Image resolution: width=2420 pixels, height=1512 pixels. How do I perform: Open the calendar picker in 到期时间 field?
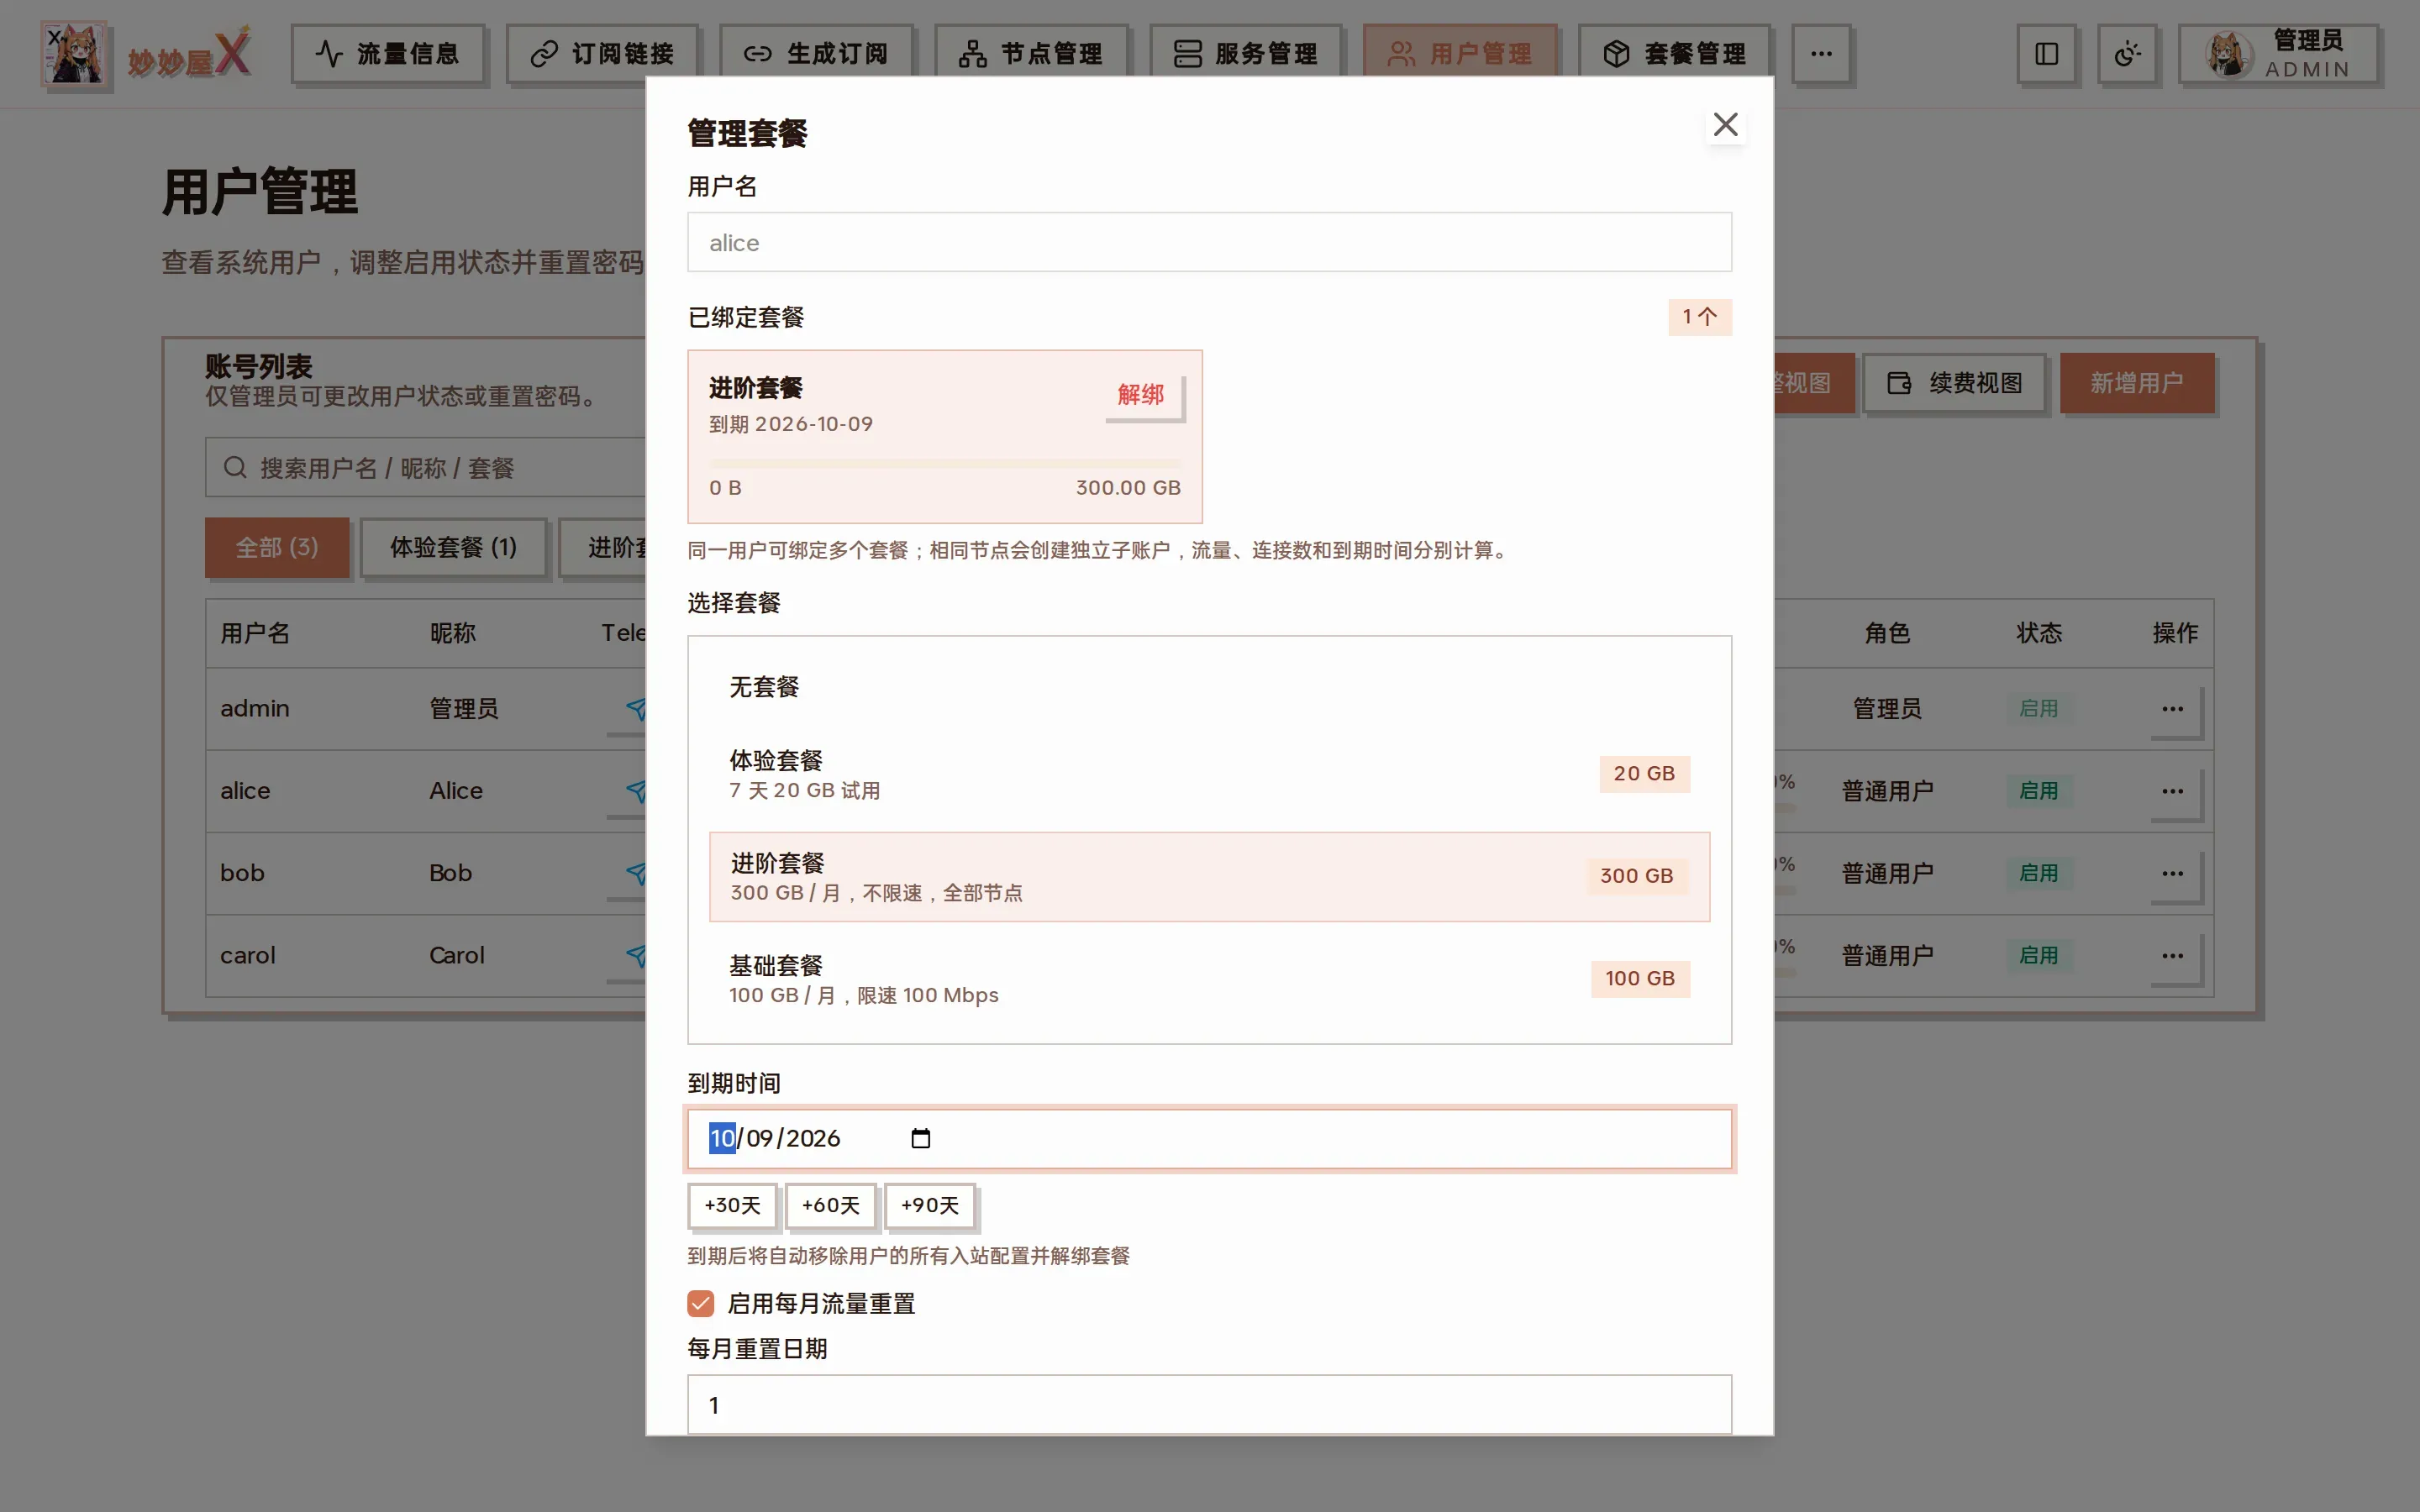pyautogui.click(x=920, y=1138)
